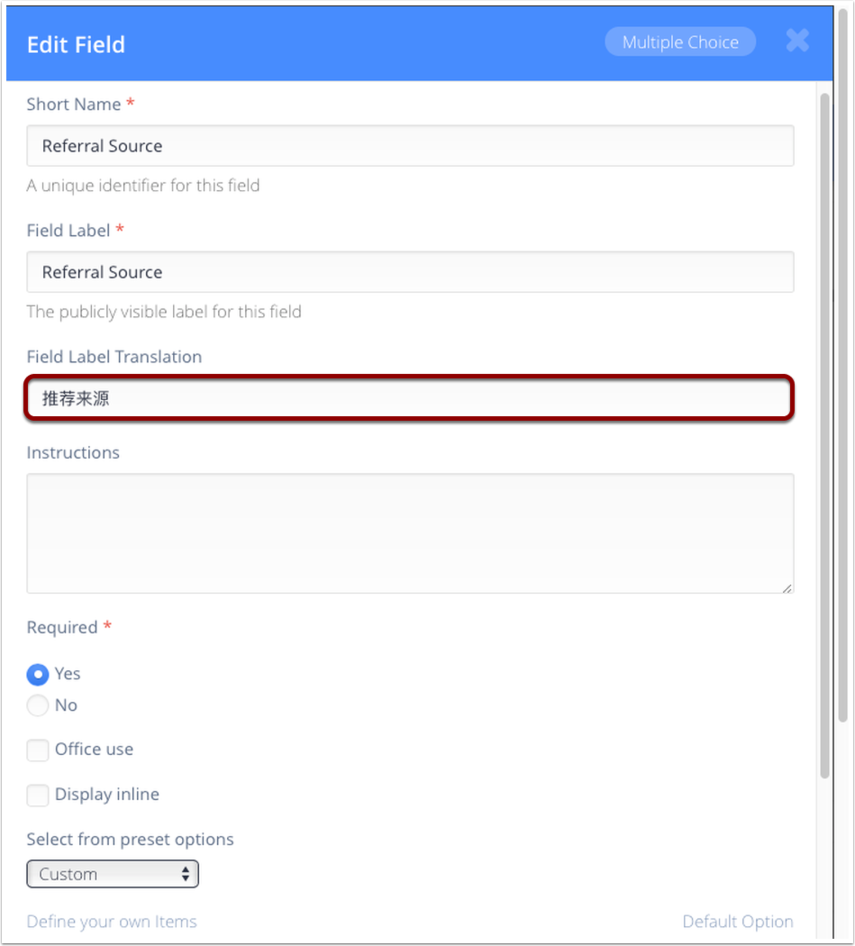Open the Custom preset options dropdown
Image resolution: width=855 pixels, height=946 pixels.
coord(113,874)
